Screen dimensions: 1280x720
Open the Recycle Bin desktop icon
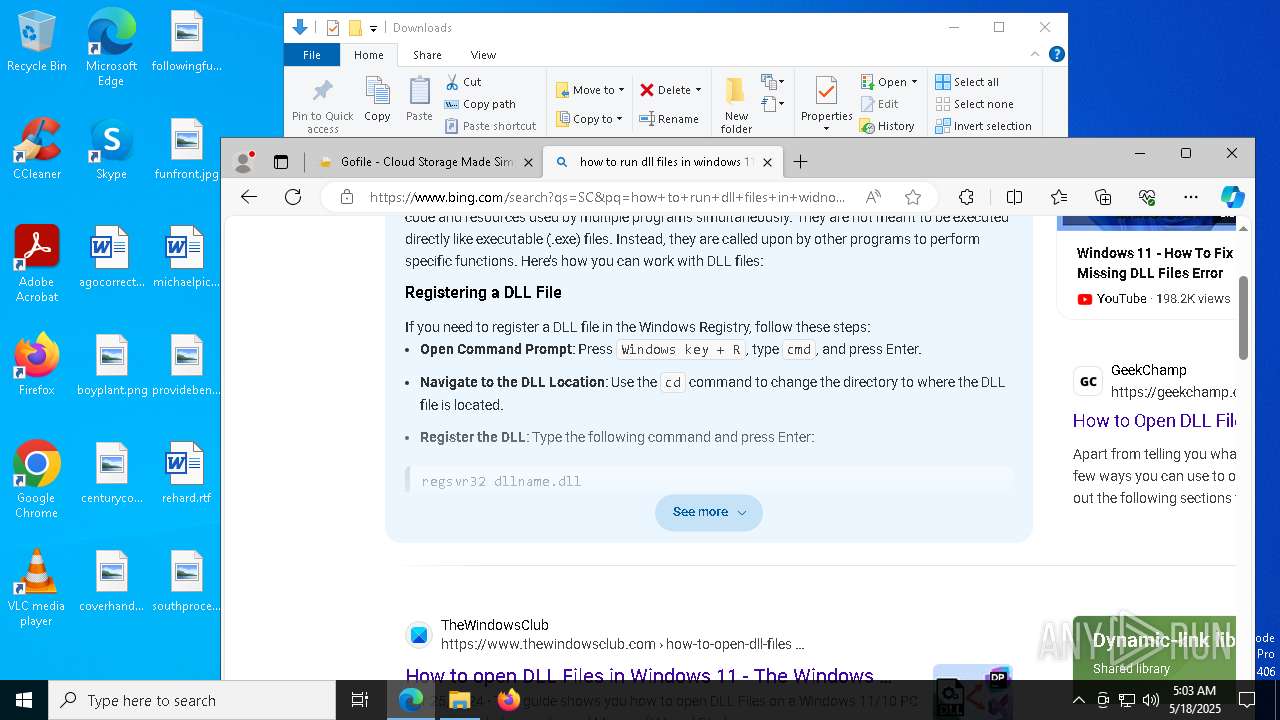pos(36,42)
